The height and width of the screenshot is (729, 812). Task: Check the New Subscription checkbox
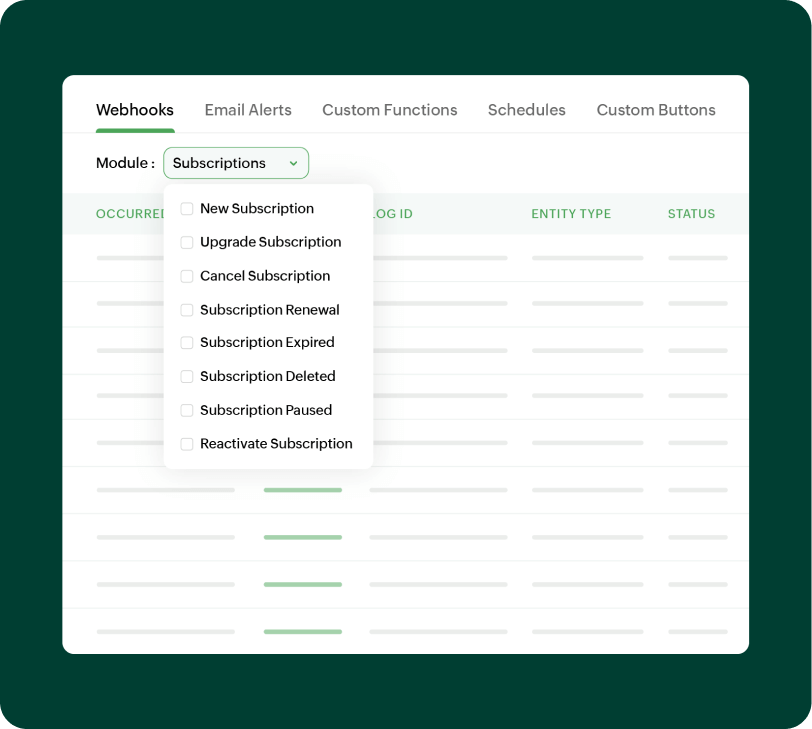[x=186, y=208]
